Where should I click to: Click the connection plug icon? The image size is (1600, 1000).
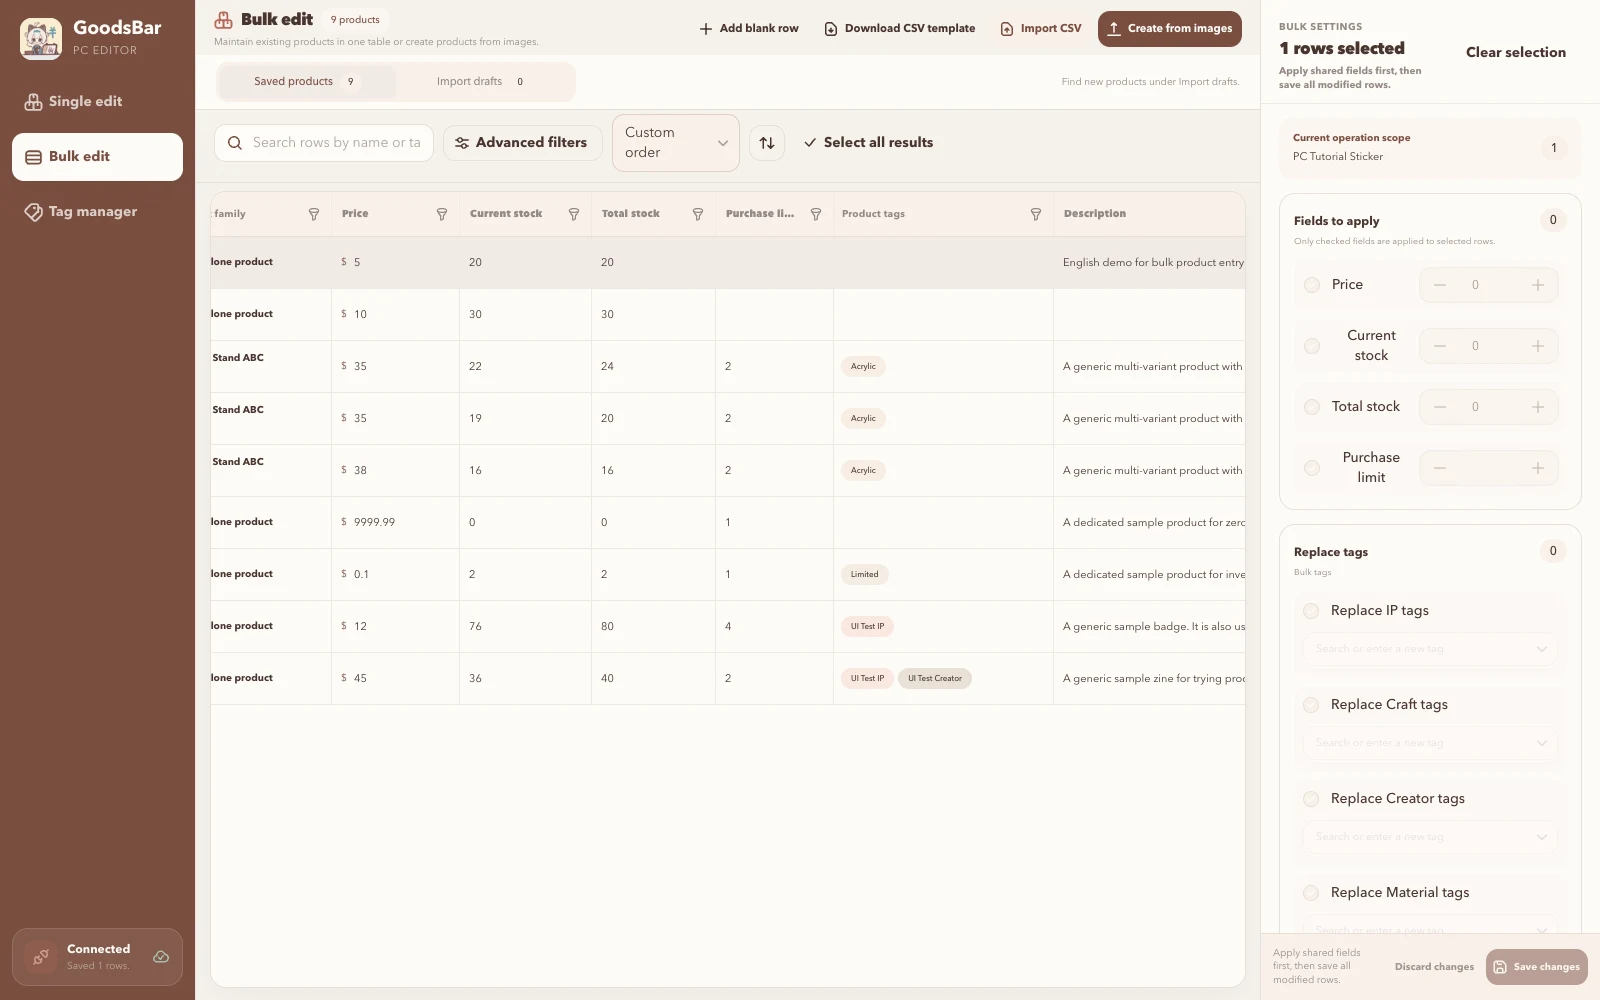click(x=41, y=957)
